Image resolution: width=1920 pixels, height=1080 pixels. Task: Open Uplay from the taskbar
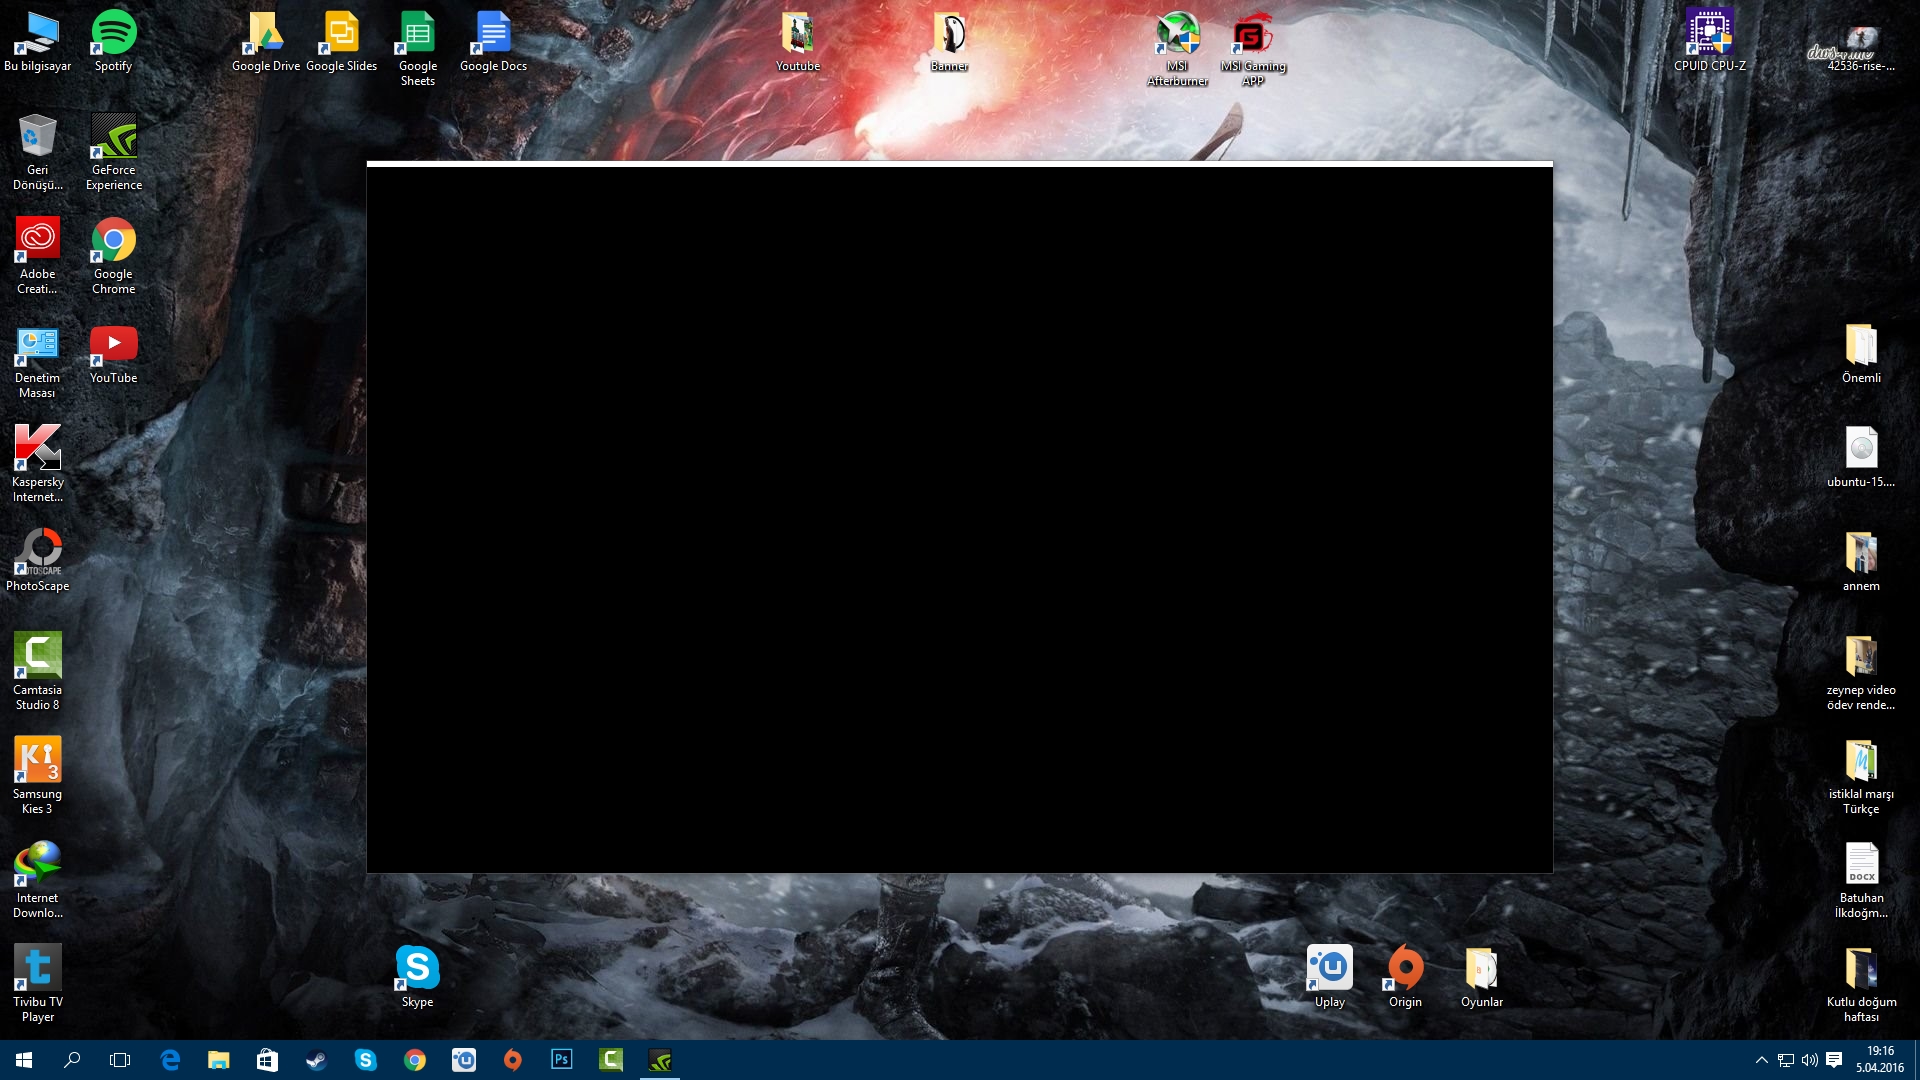tap(463, 1060)
